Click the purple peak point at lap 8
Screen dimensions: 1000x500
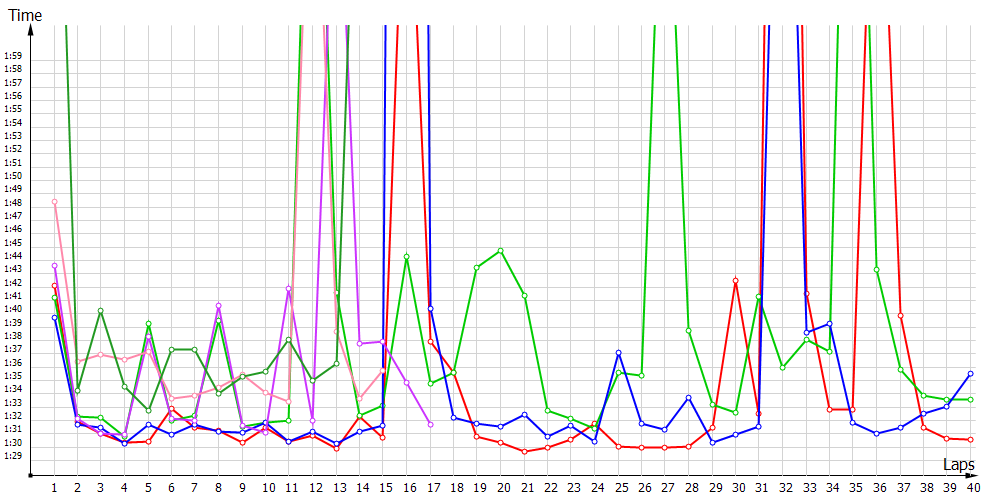(x=218, y=305)
